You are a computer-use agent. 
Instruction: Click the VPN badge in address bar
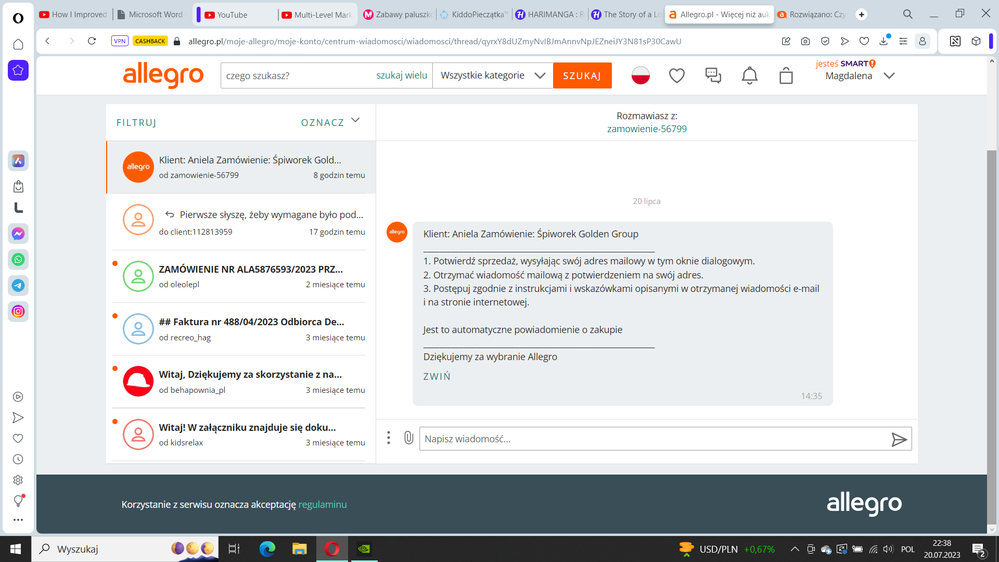tap(119, 41)
